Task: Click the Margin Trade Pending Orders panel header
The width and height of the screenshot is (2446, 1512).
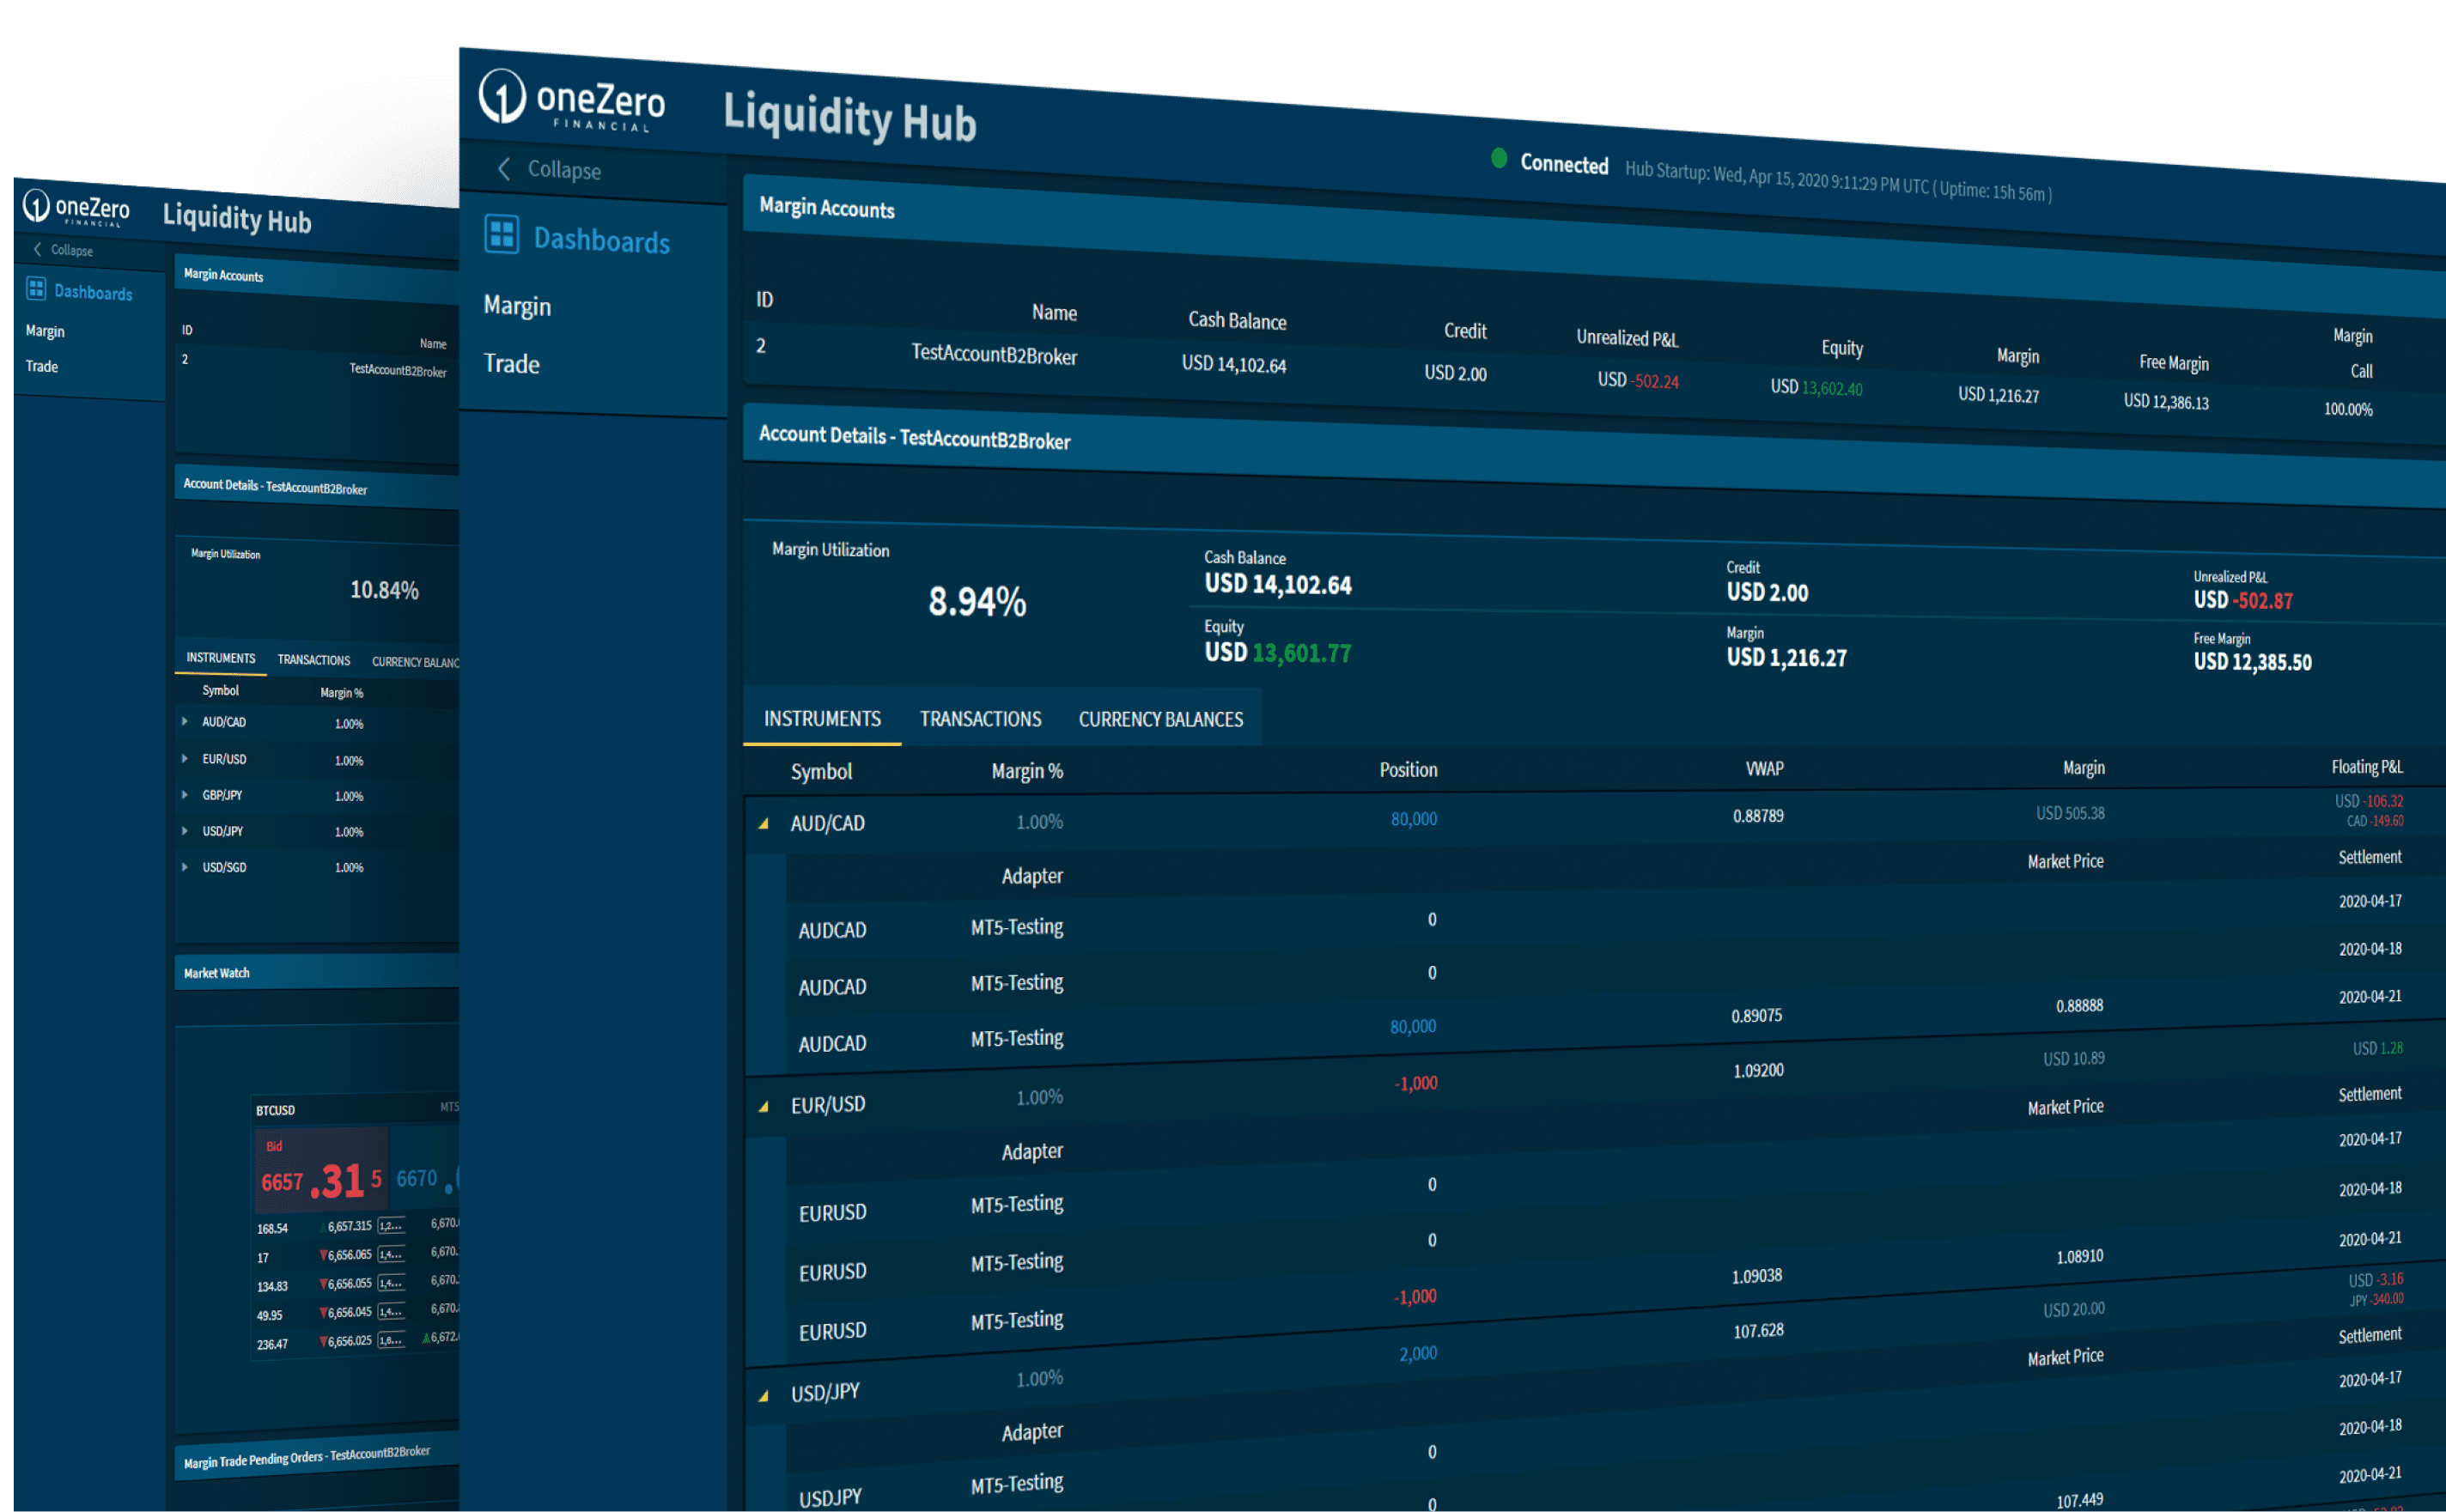Action: (x=316, y=1457)
